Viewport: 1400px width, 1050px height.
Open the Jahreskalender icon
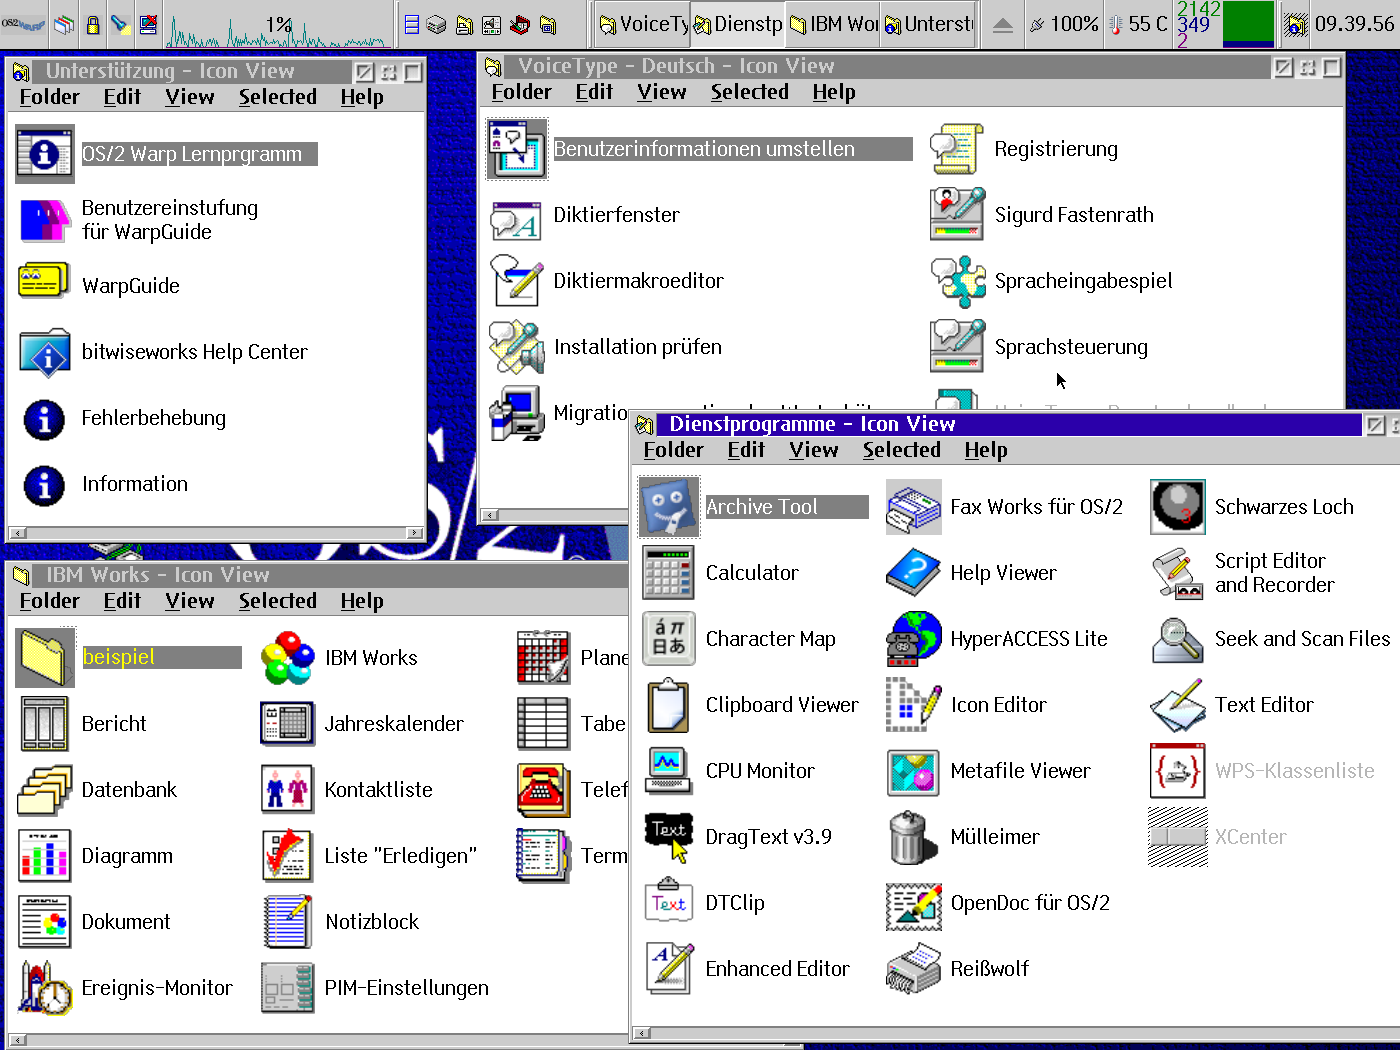point(288,724)
